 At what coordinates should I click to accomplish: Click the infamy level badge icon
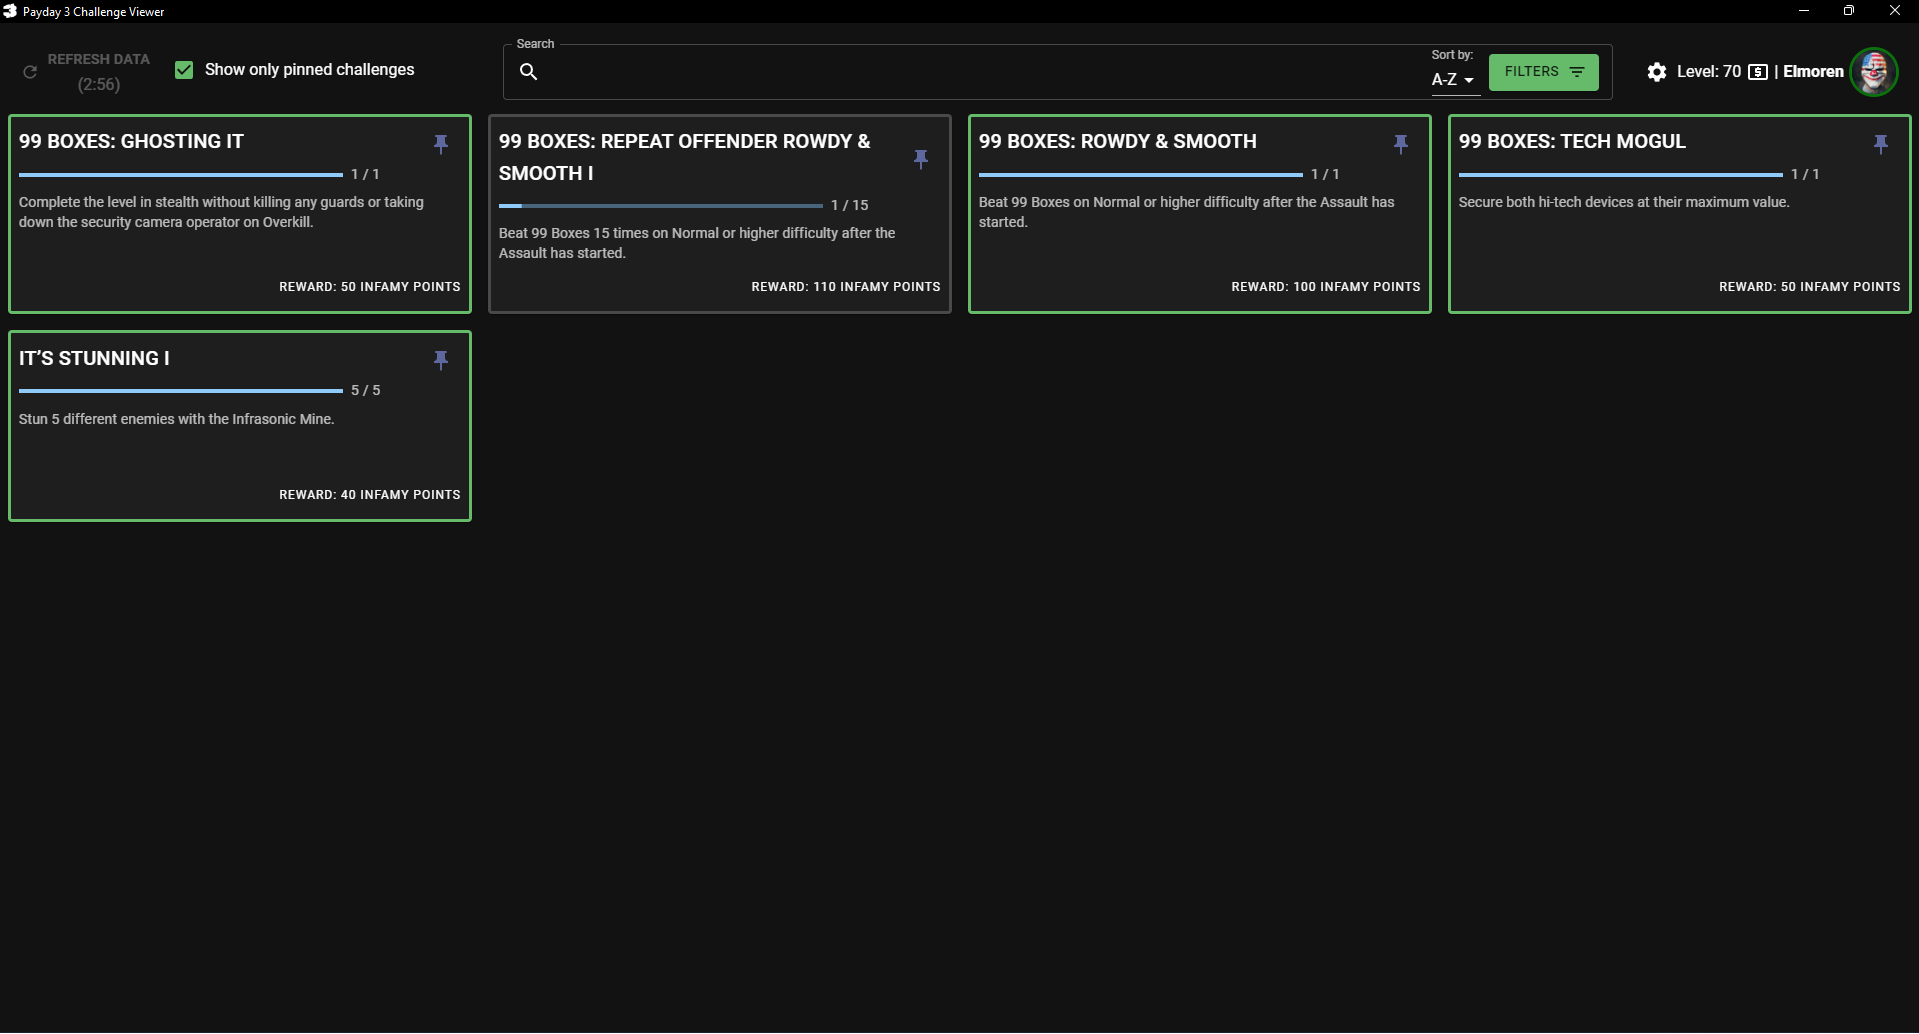click(x=1758, y=72)
